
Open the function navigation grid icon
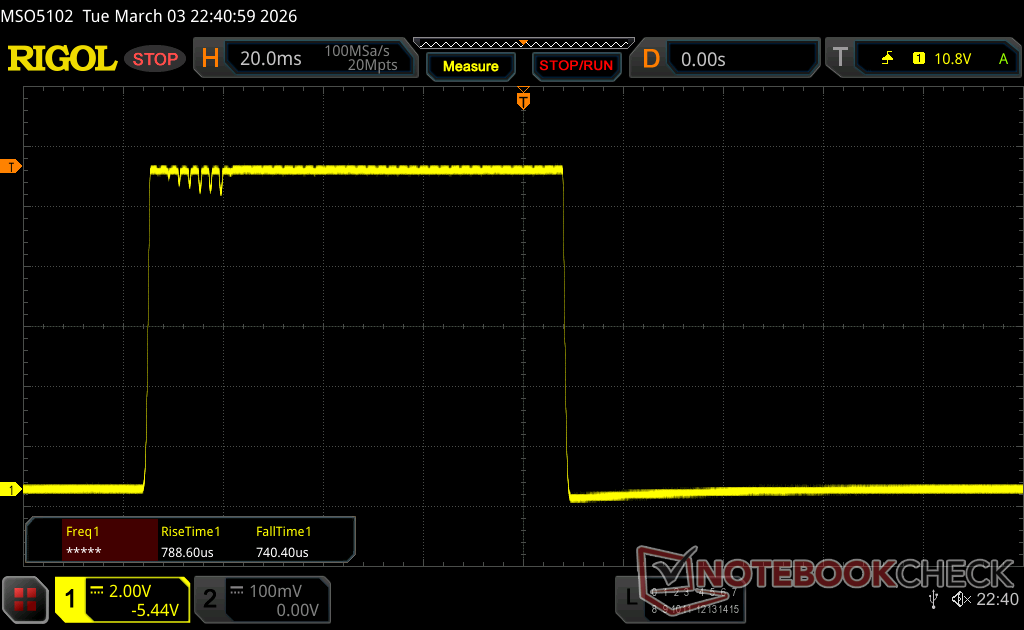25,599
